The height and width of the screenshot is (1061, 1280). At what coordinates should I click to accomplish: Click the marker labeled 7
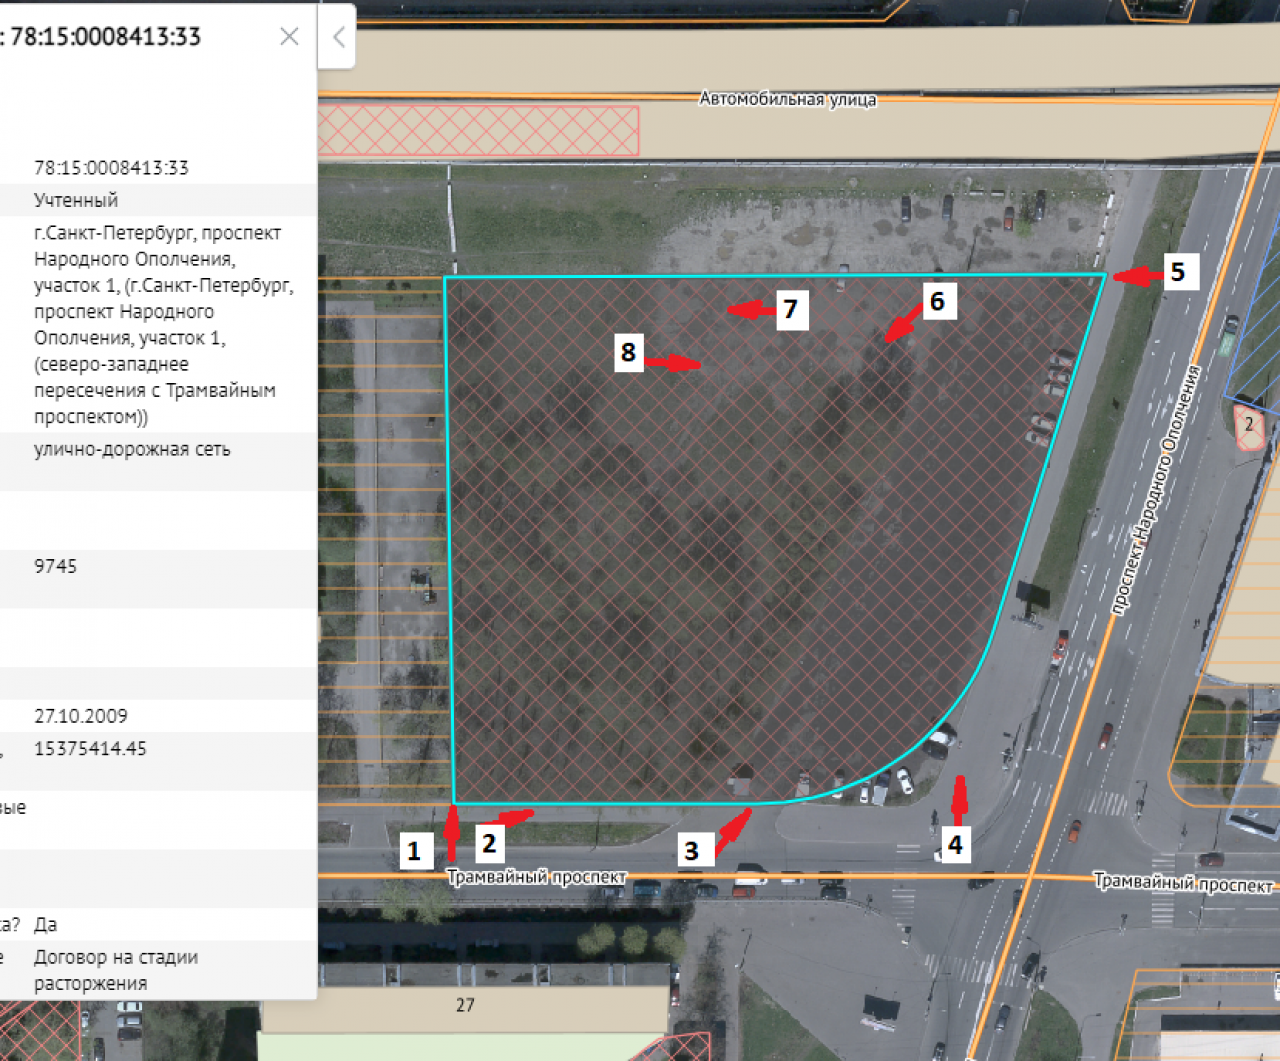(x=790, y=309)
